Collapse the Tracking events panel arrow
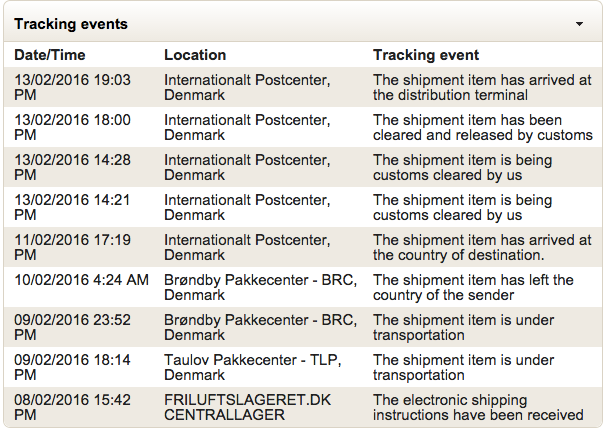Image resolution: width=606 pixels, height=430 pixels. coord(579,22)
